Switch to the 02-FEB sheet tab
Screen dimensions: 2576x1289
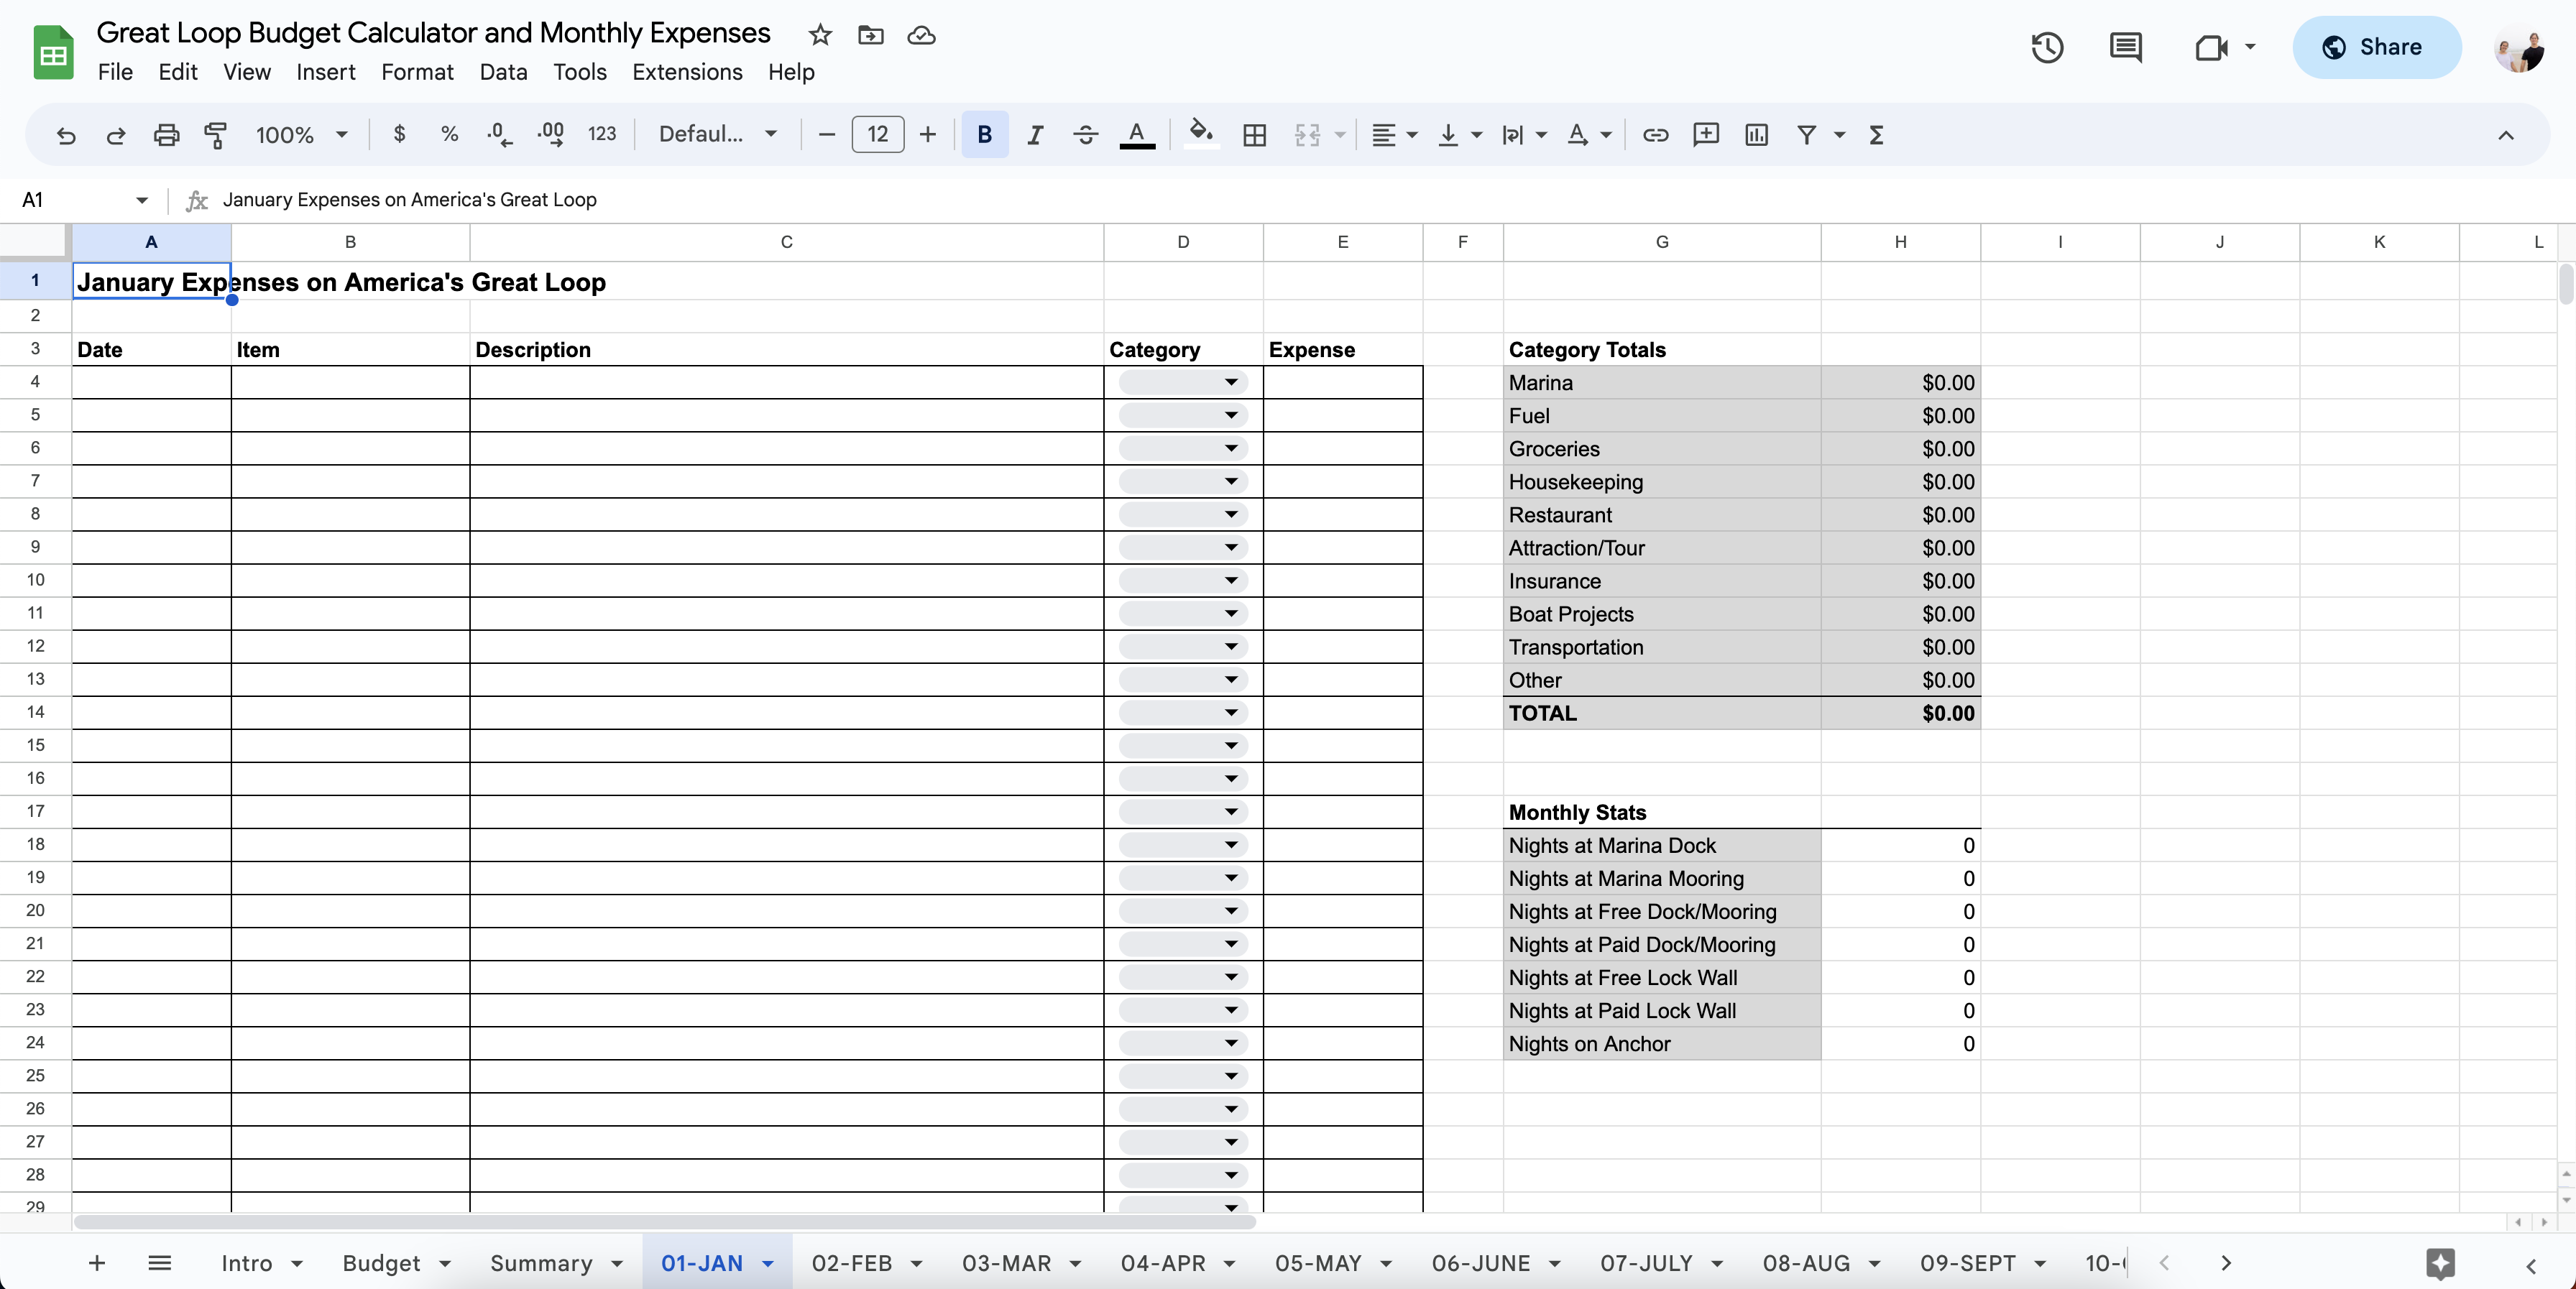[852, 1263]
